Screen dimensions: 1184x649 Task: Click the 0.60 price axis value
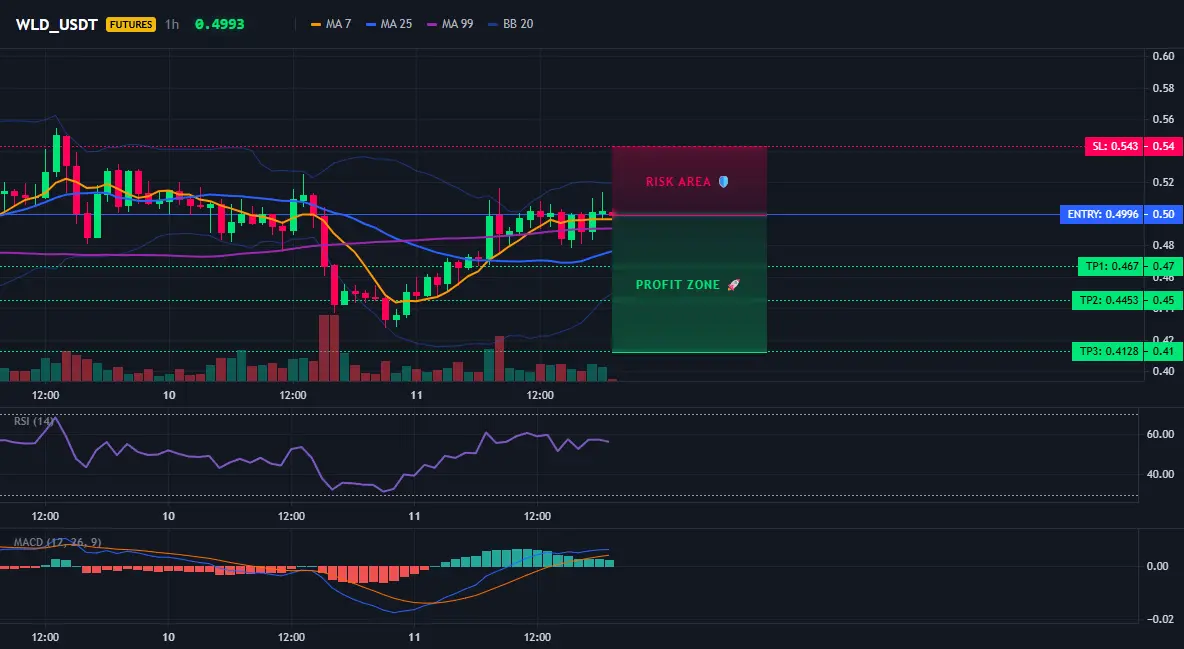click(1164, 56)
